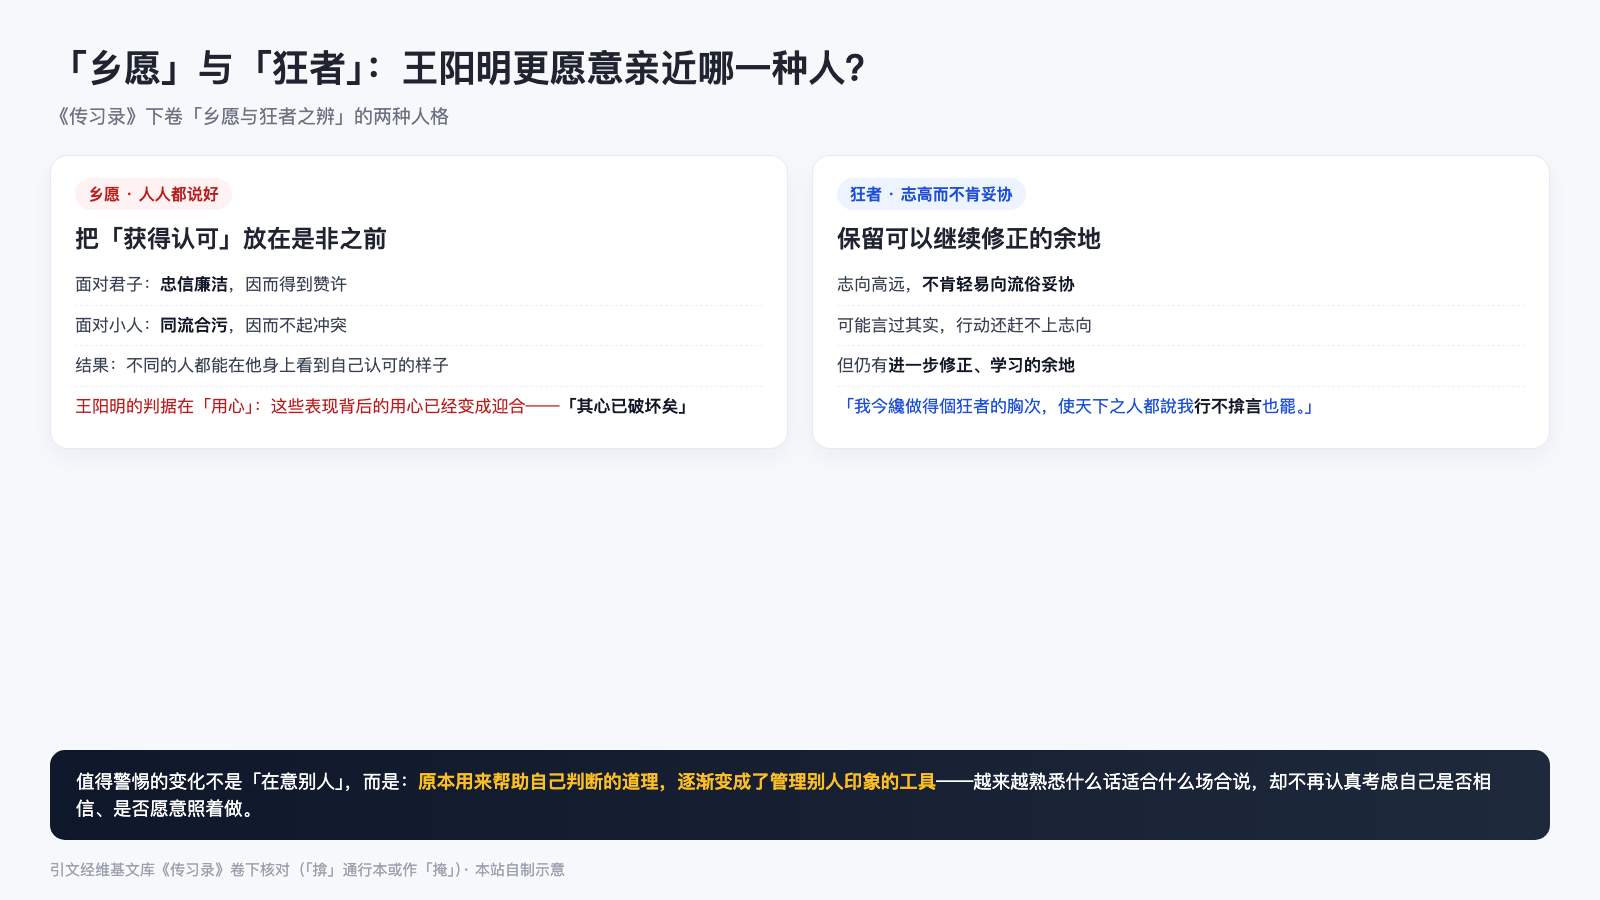Screen dimensions: 1600x900
Task: Click the row 面对君子:忠信廉洁
Action: pos(419,284)
